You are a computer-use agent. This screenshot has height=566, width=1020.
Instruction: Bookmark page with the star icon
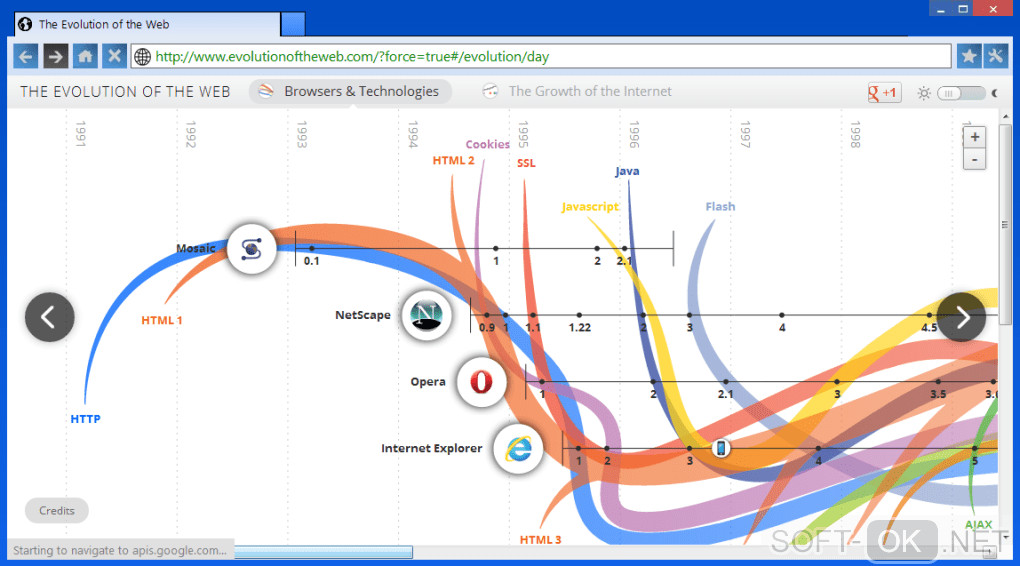tap(969, 57)
